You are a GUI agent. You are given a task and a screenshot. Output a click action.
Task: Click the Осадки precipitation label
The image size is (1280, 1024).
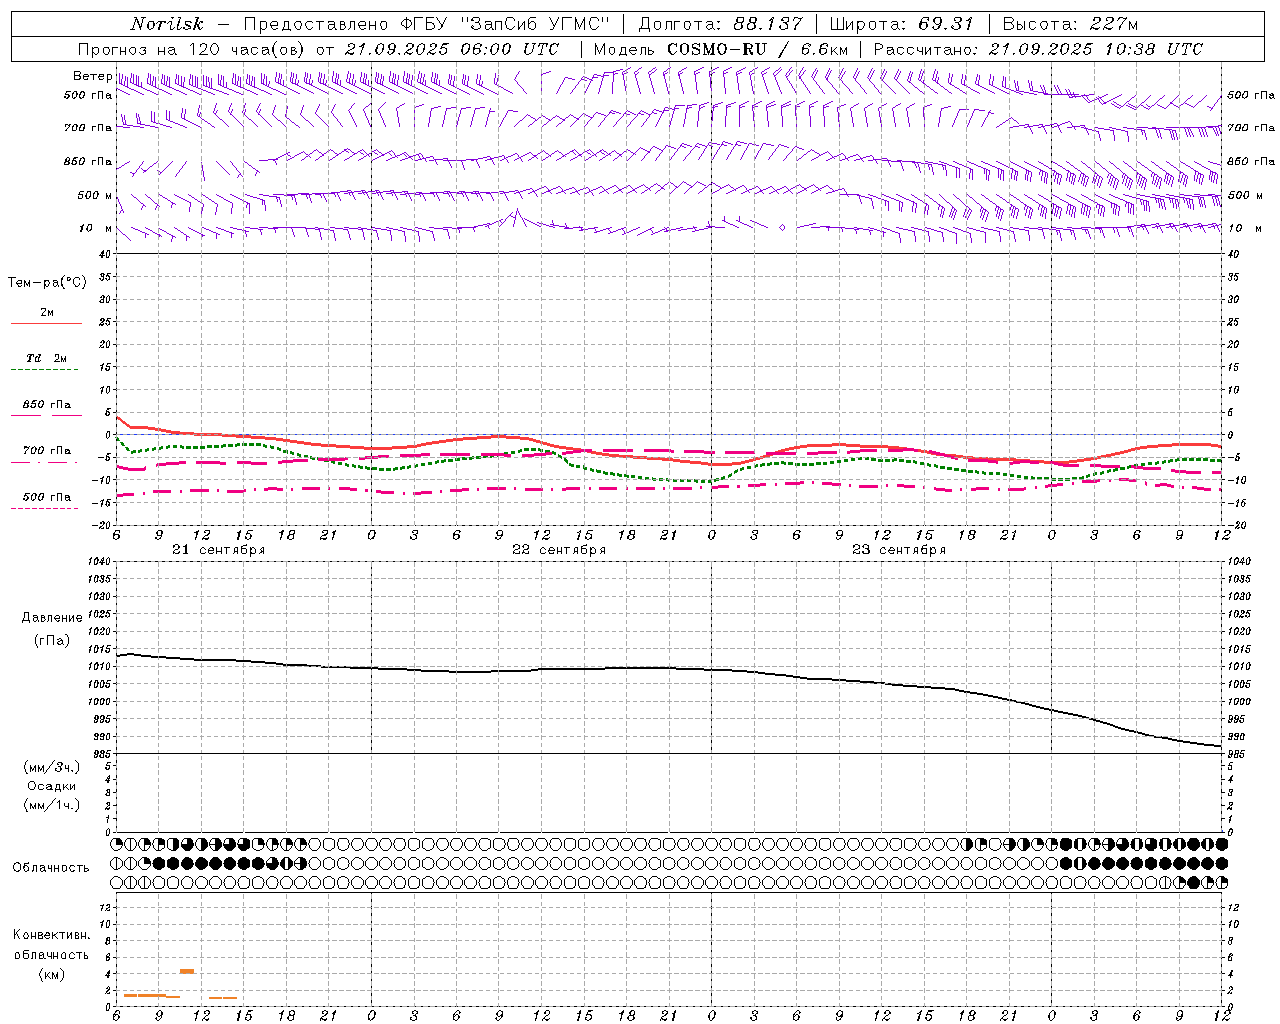52,786
